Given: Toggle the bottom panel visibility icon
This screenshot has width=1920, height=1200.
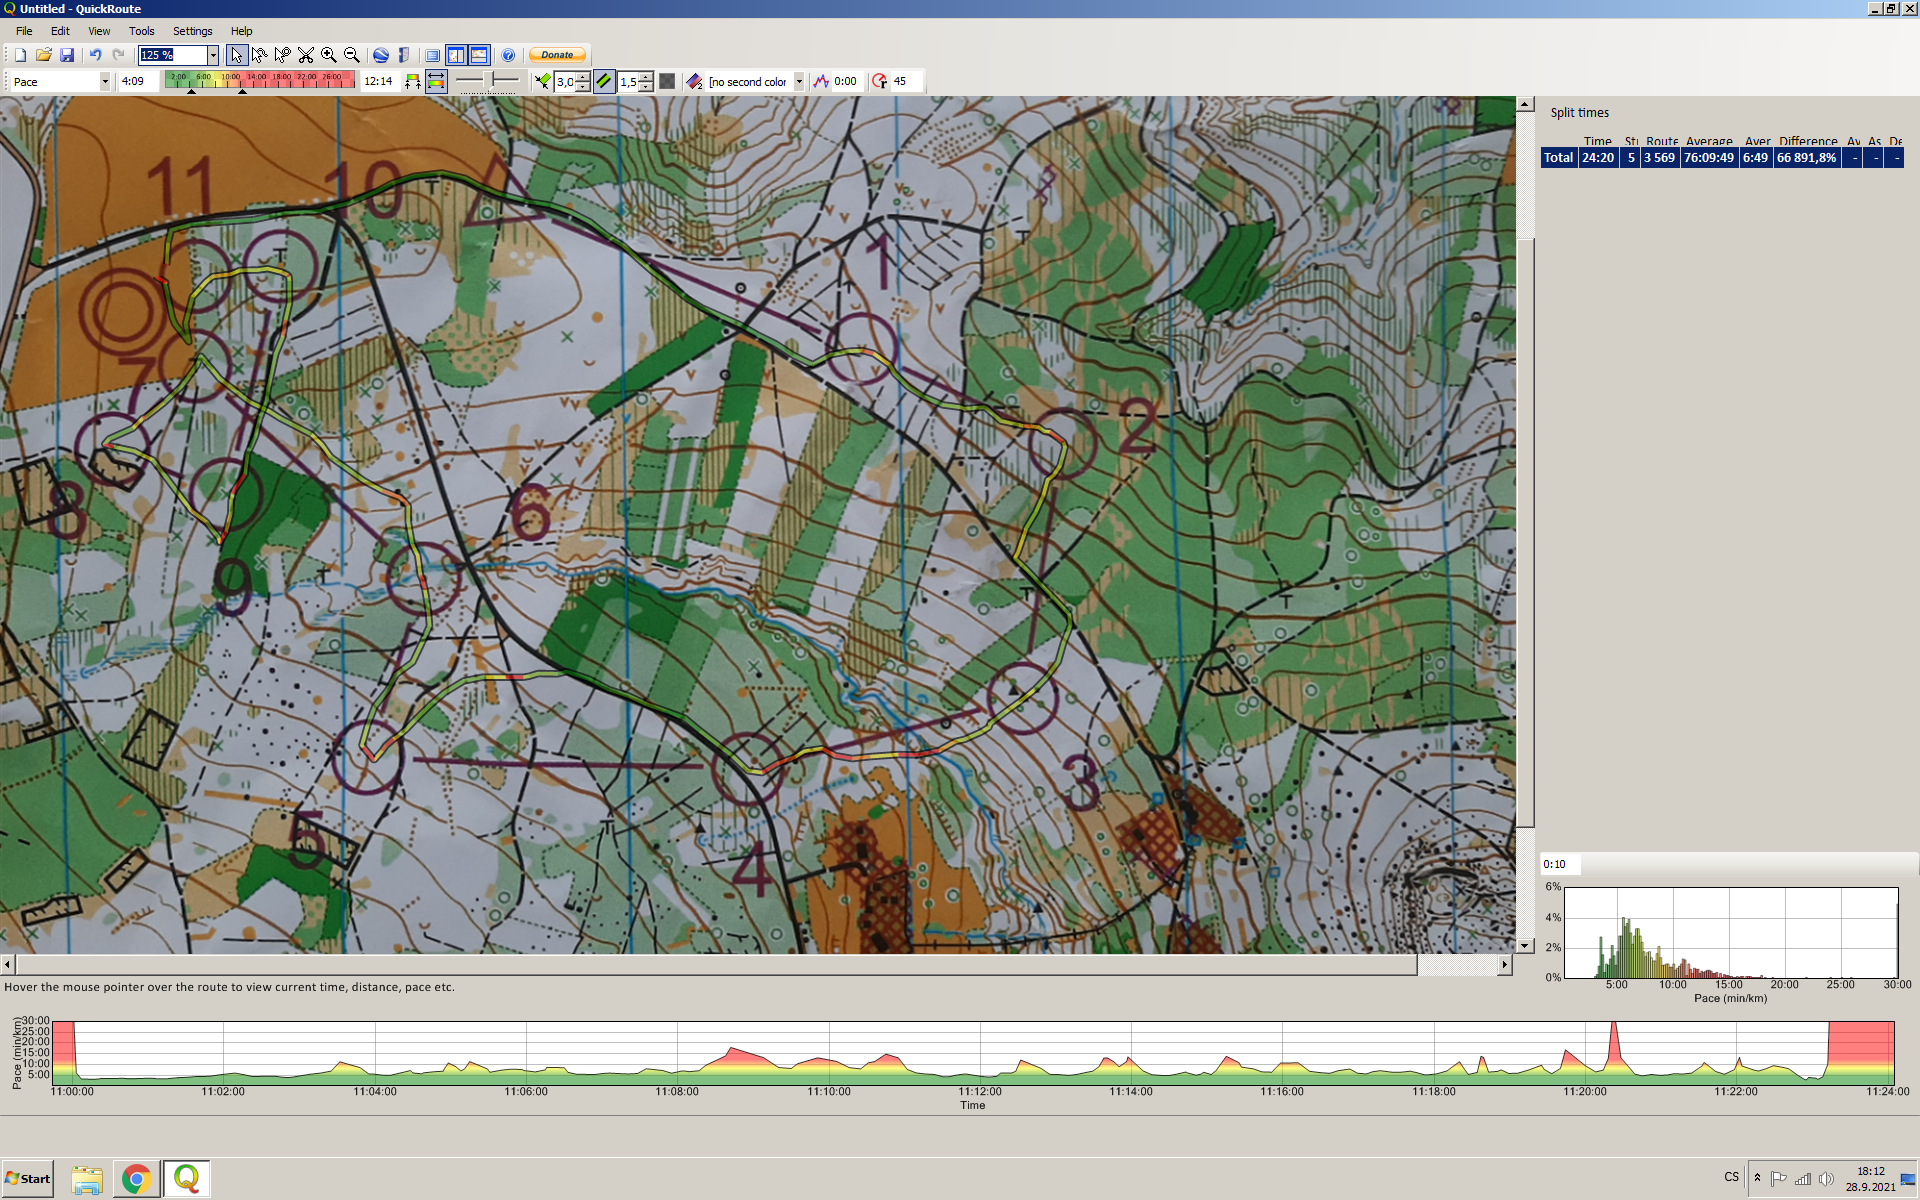Looking at the screenshot, I should 479,55.
